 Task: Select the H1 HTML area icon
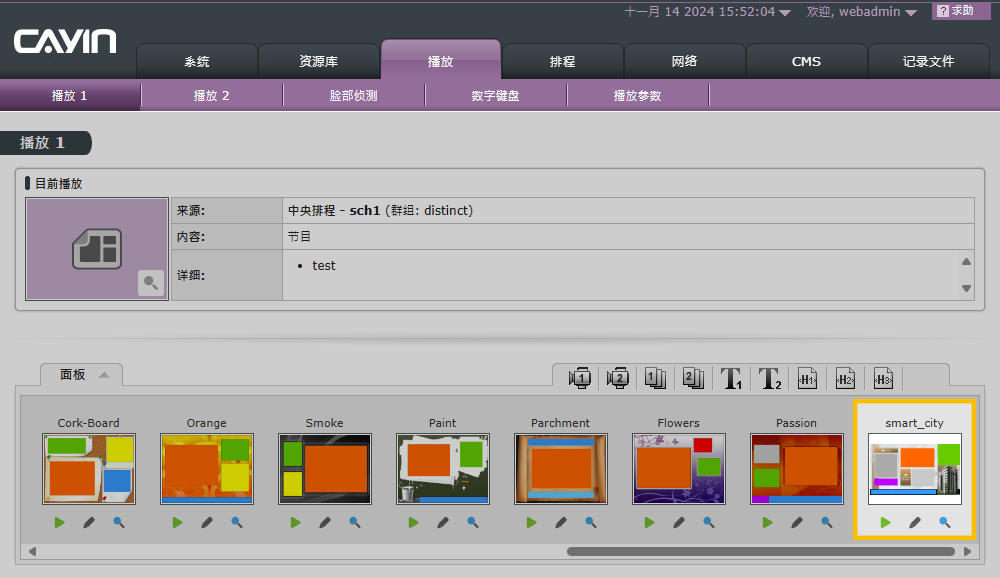tap(807, 378)
